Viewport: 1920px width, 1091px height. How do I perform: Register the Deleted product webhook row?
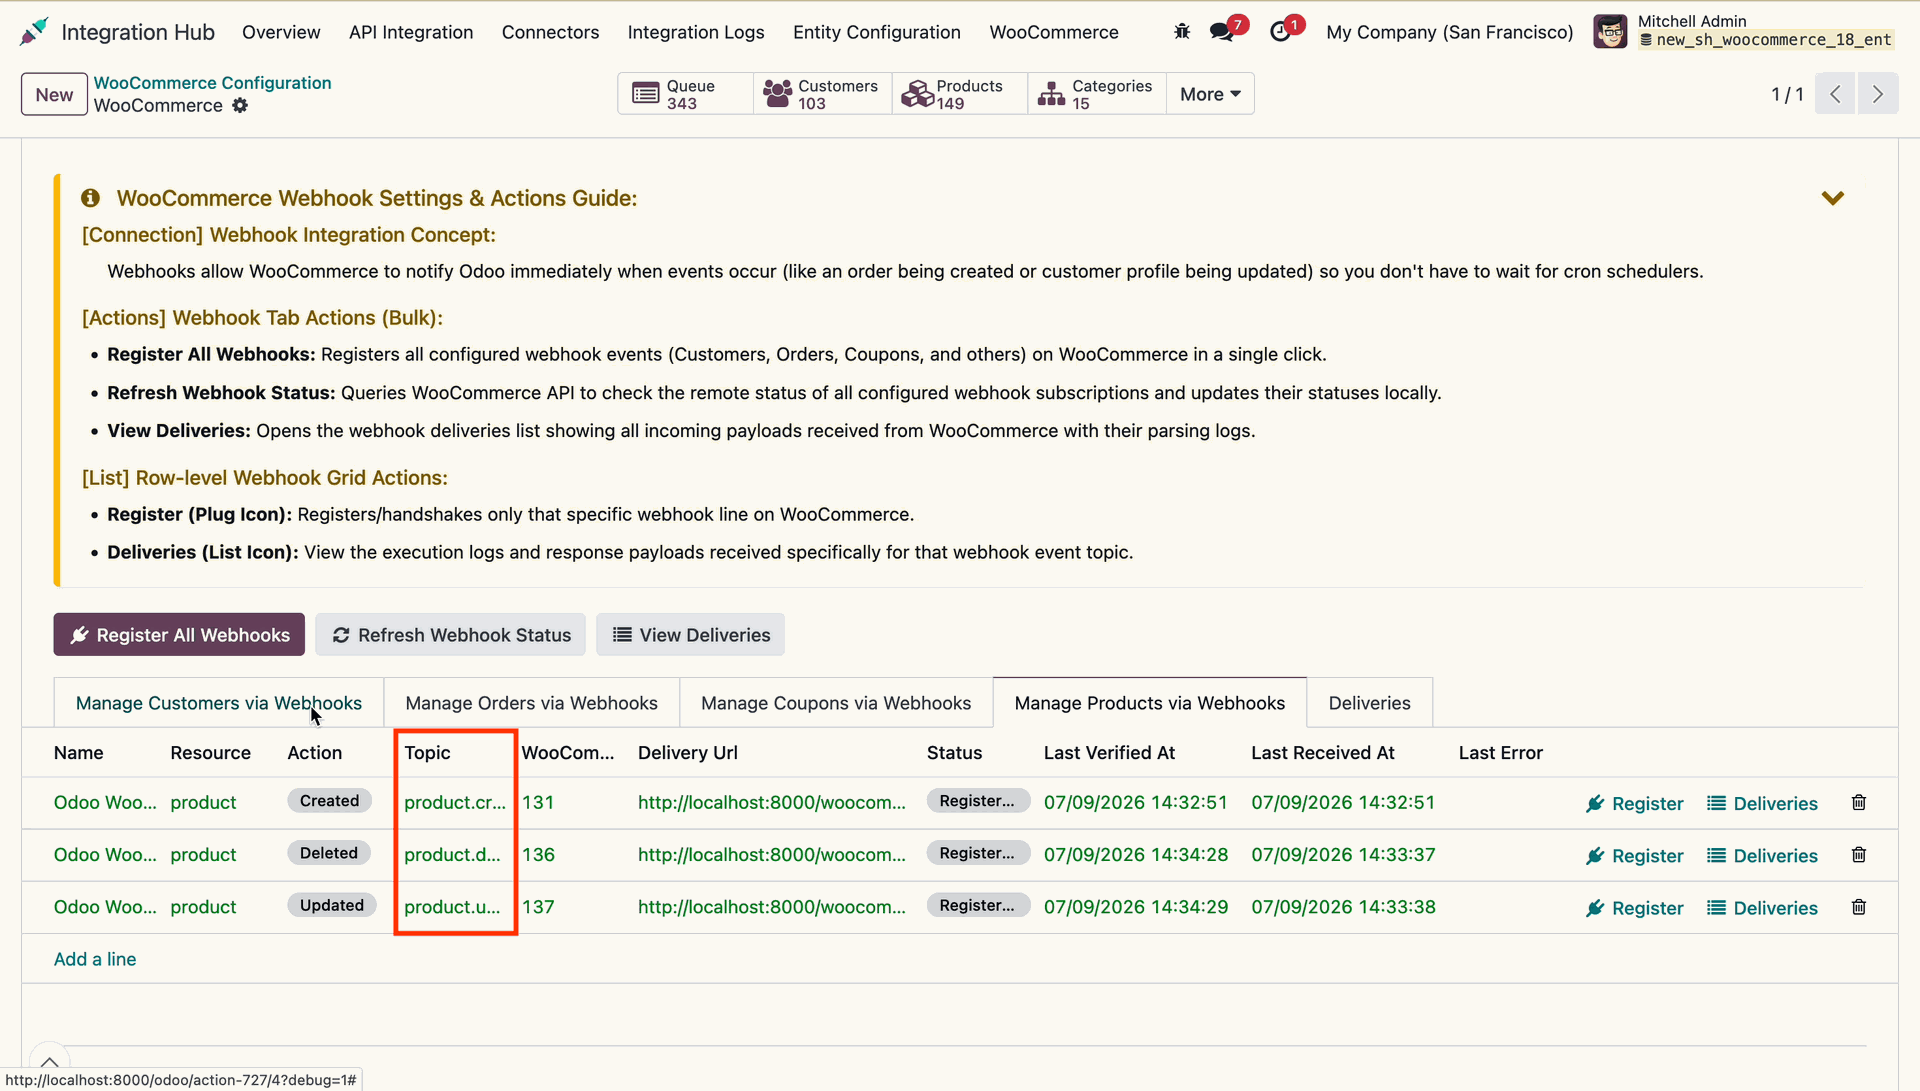1635,856
